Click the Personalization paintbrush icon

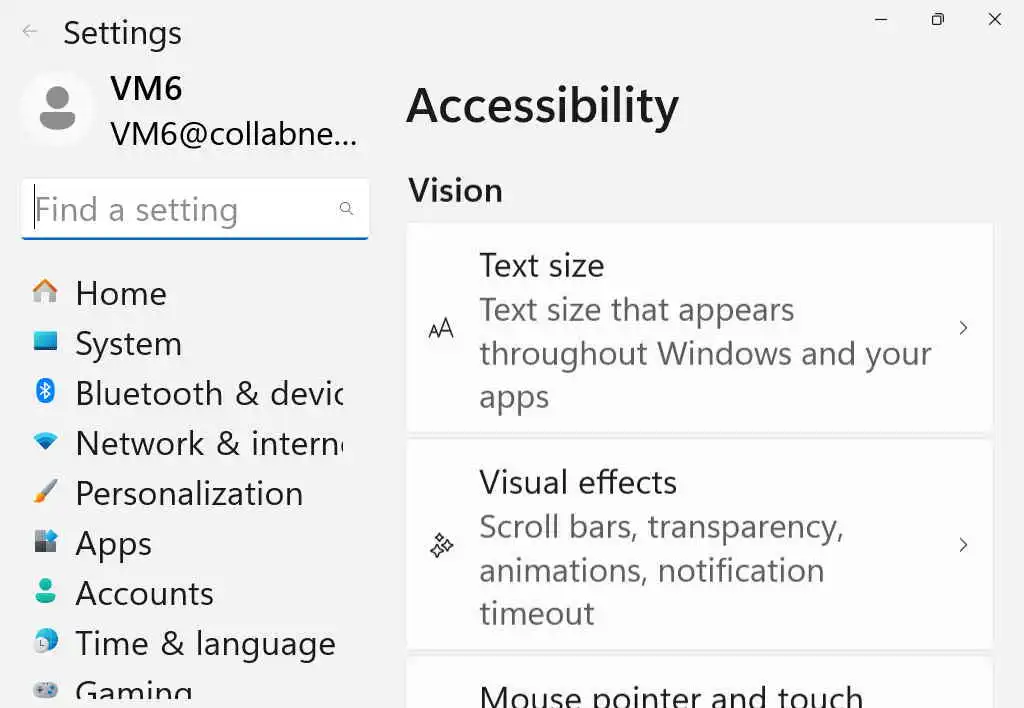pos(45,491)
